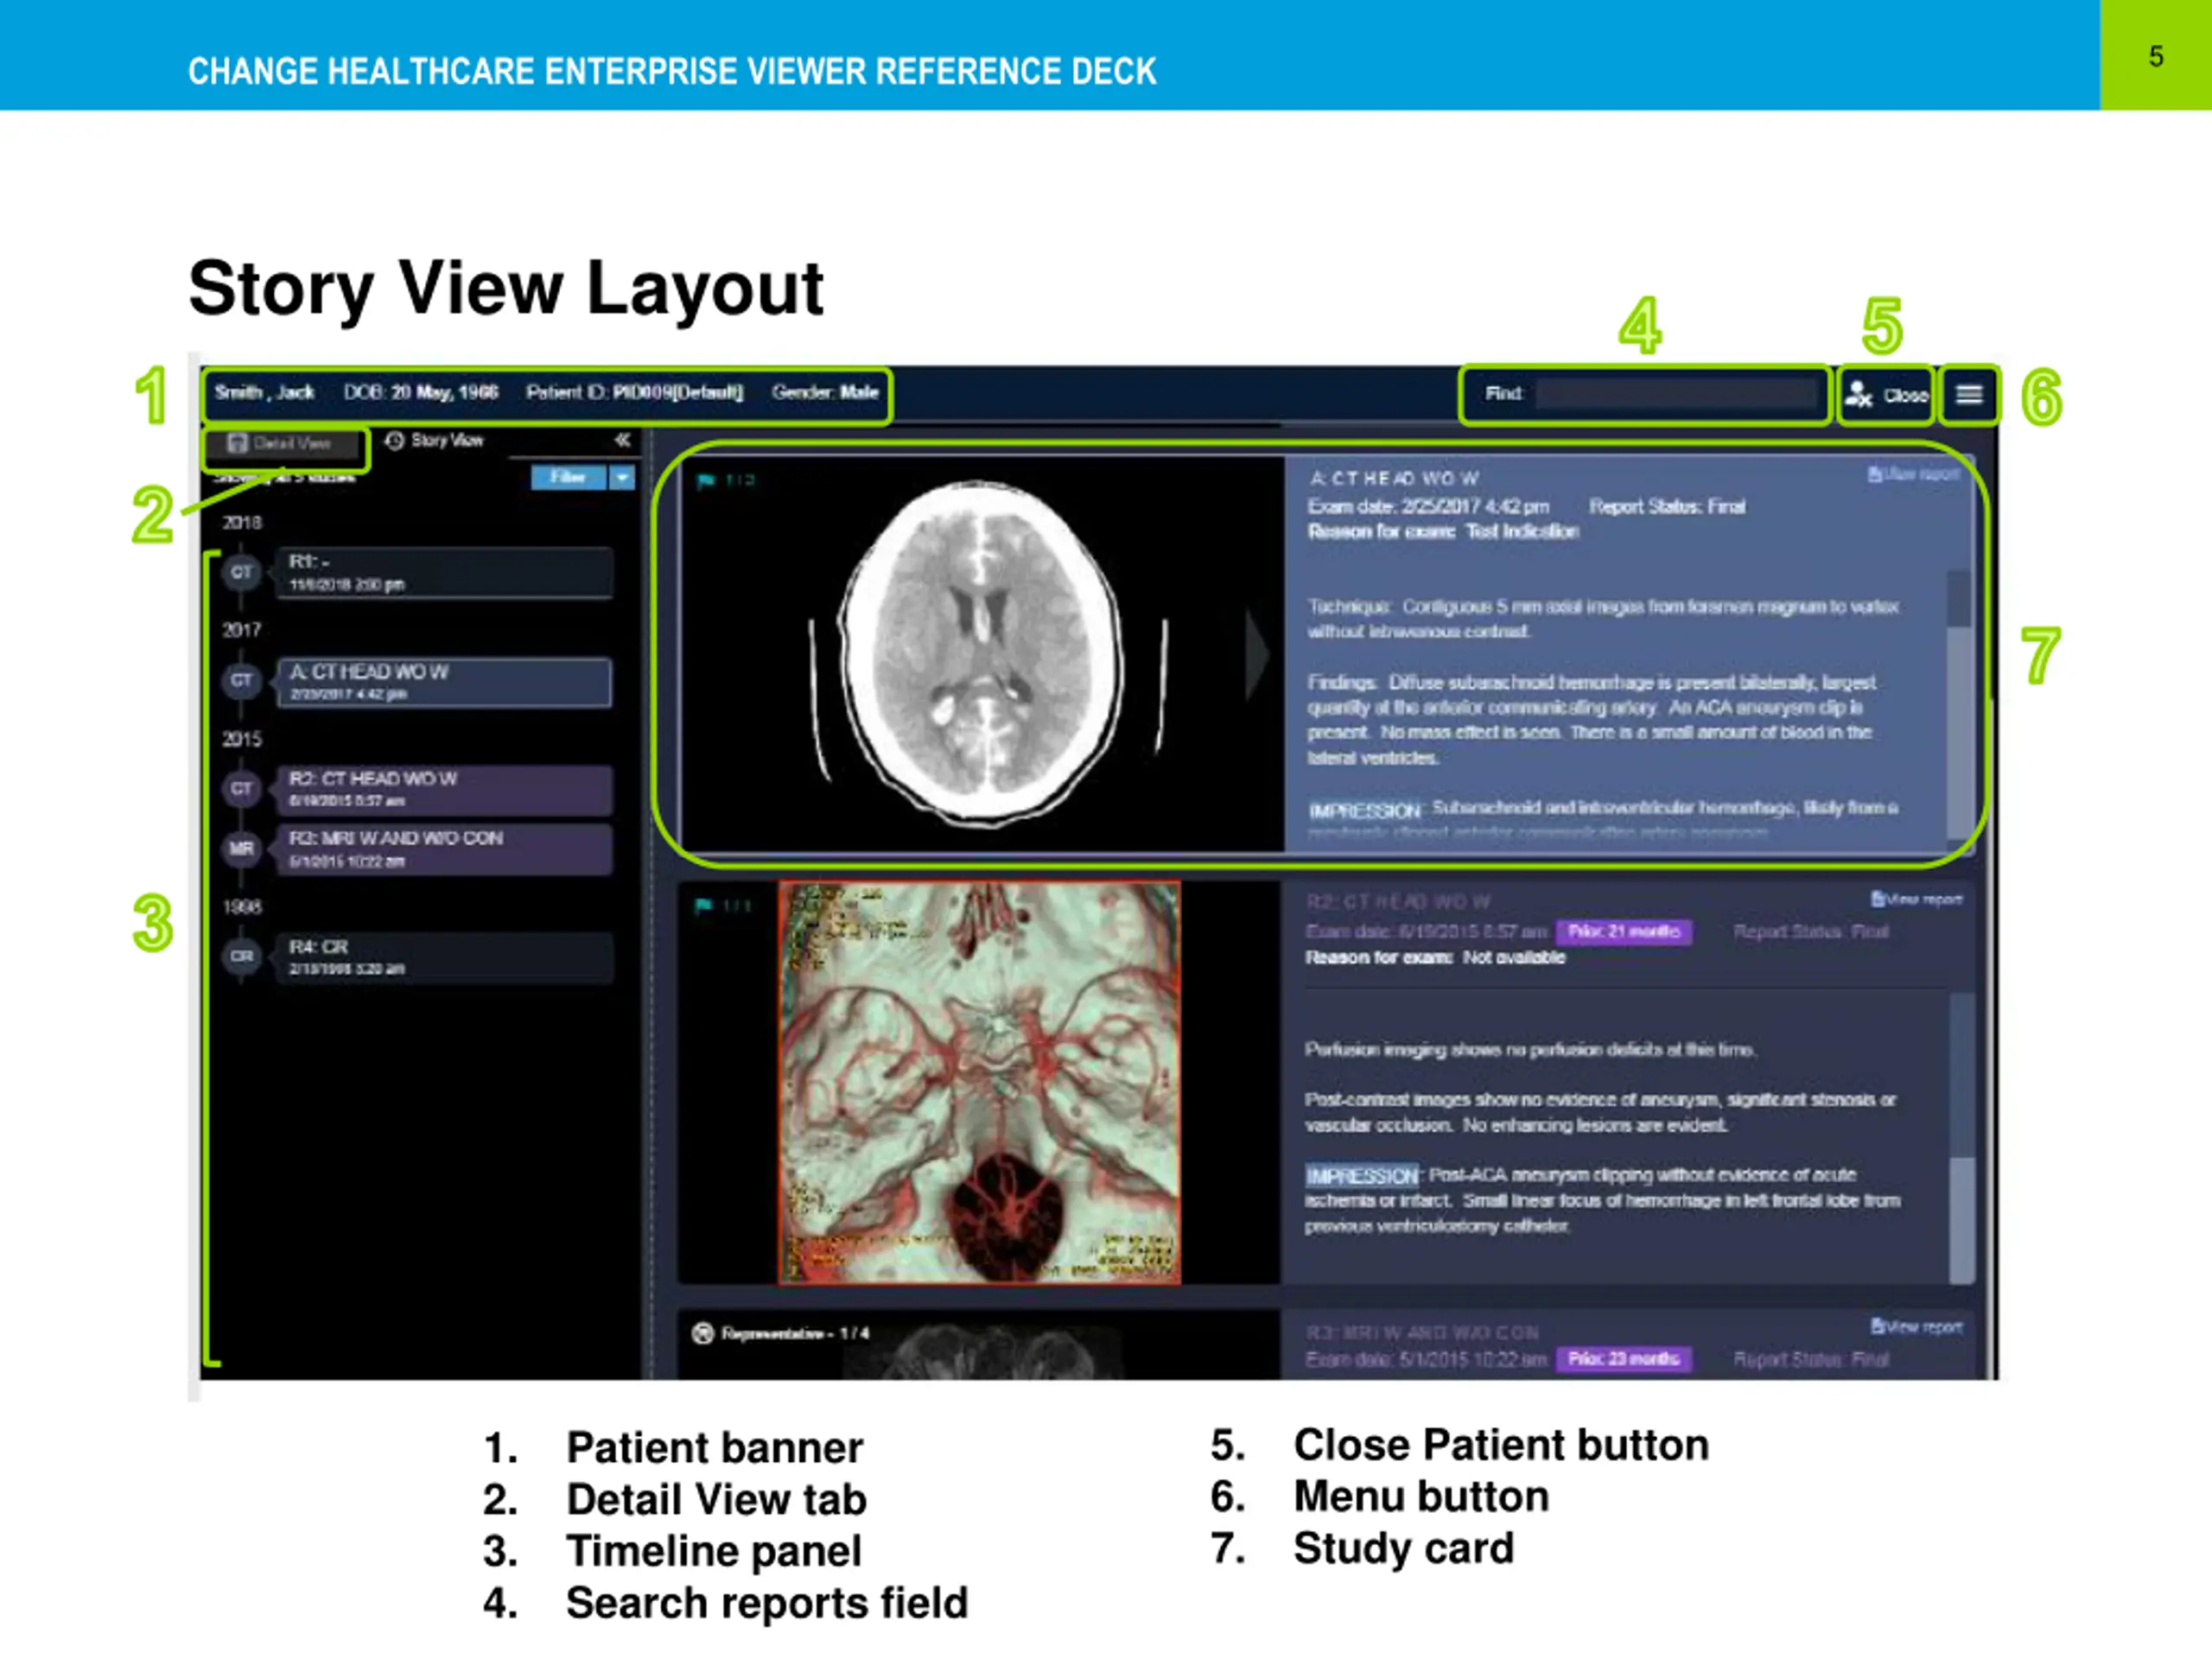Viewport: 2212px width, 1659px height.
Task: Switch to the Detail View tab
Action: pos(282,443)
